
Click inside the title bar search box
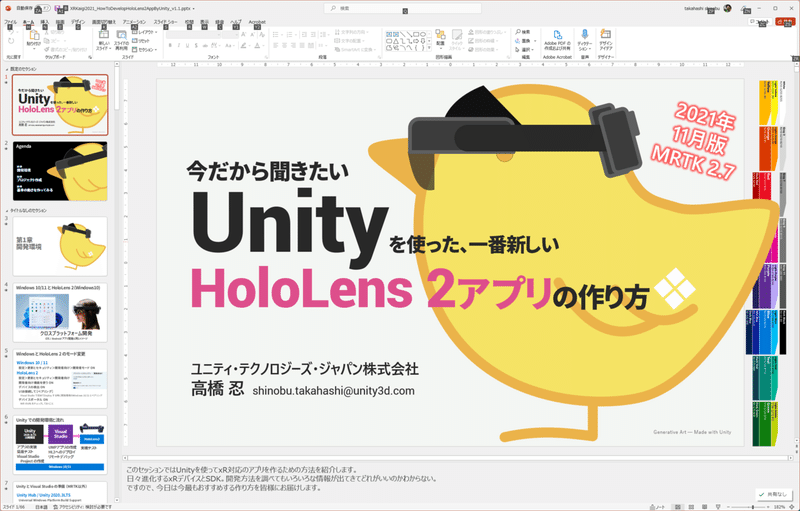[403, 9]
